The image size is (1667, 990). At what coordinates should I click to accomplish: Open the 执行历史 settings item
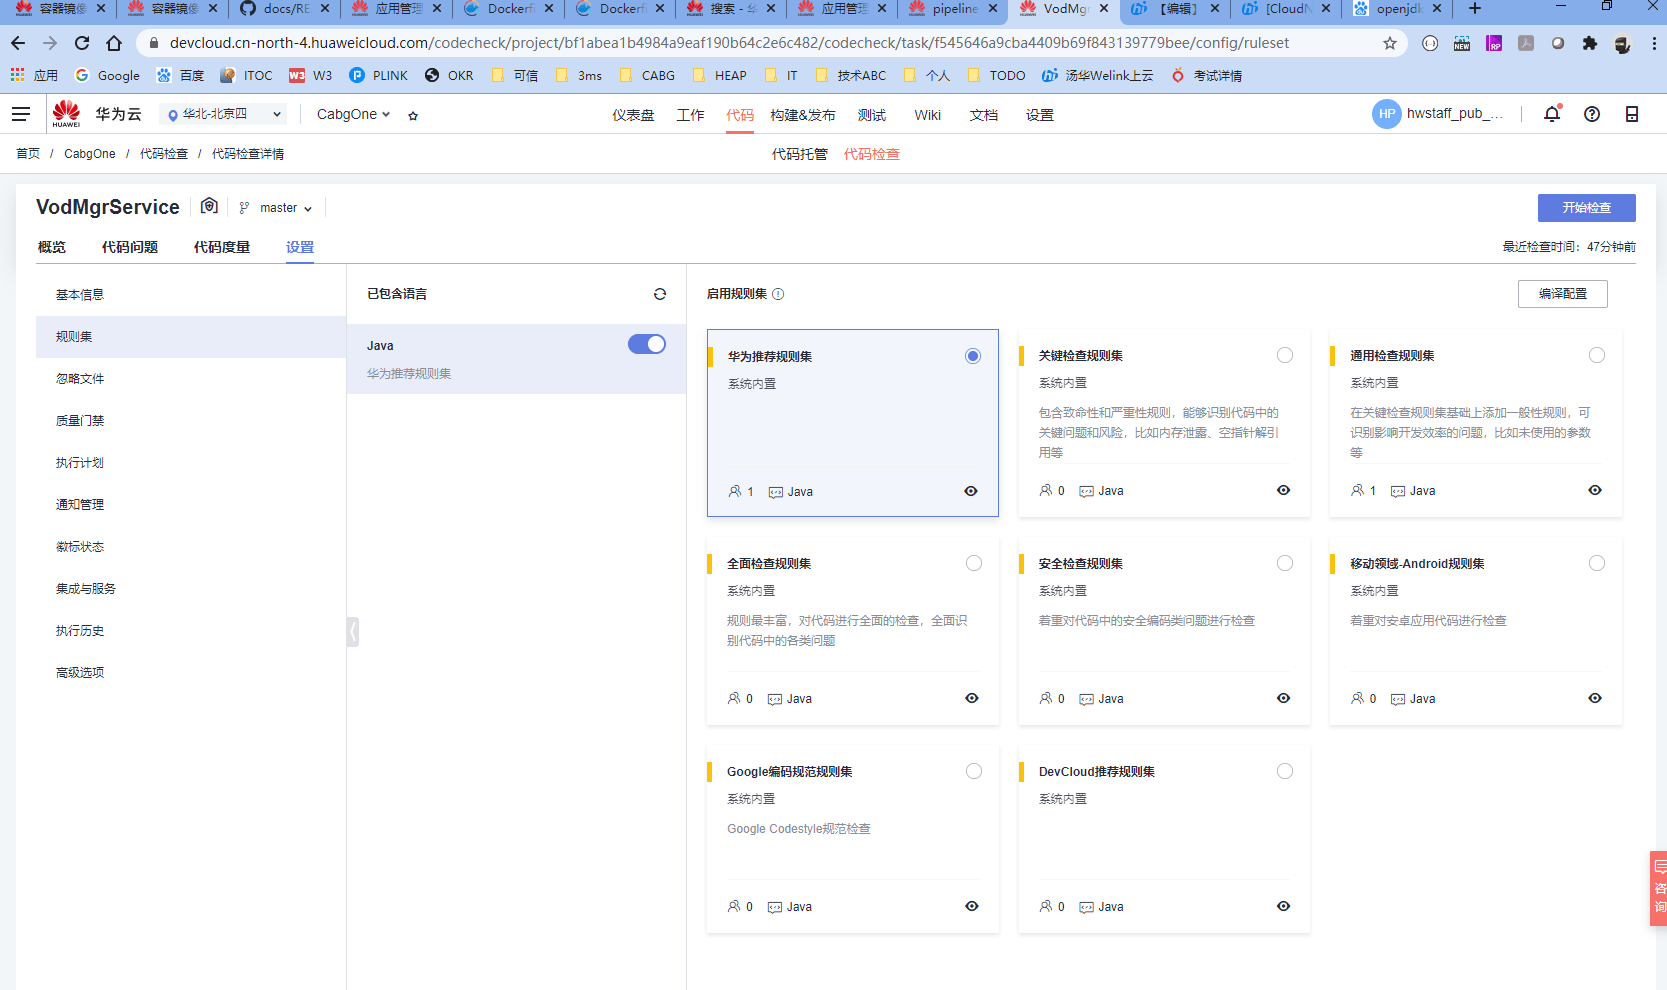tap(191, 631)
